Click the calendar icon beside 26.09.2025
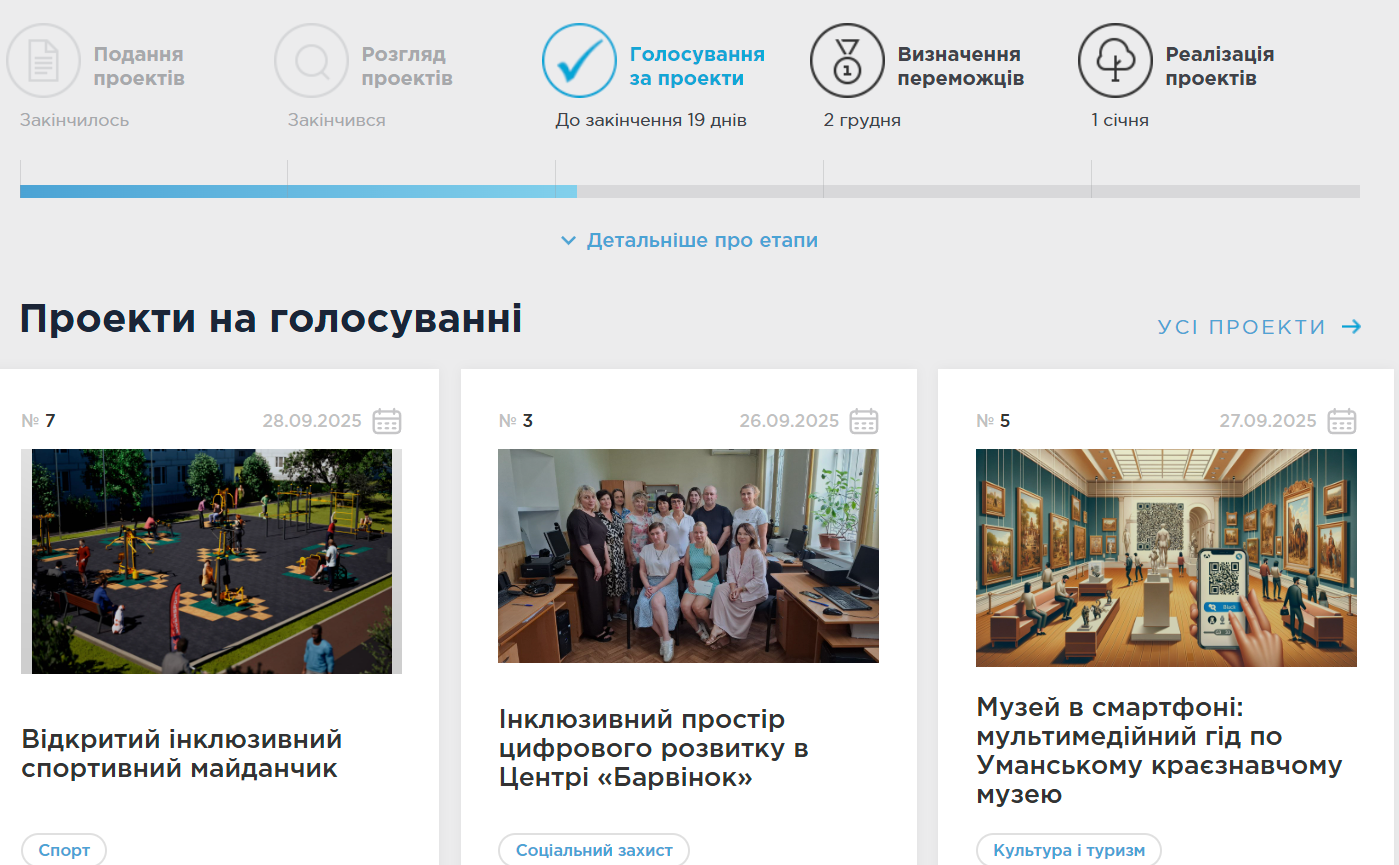 pos(866,421)
